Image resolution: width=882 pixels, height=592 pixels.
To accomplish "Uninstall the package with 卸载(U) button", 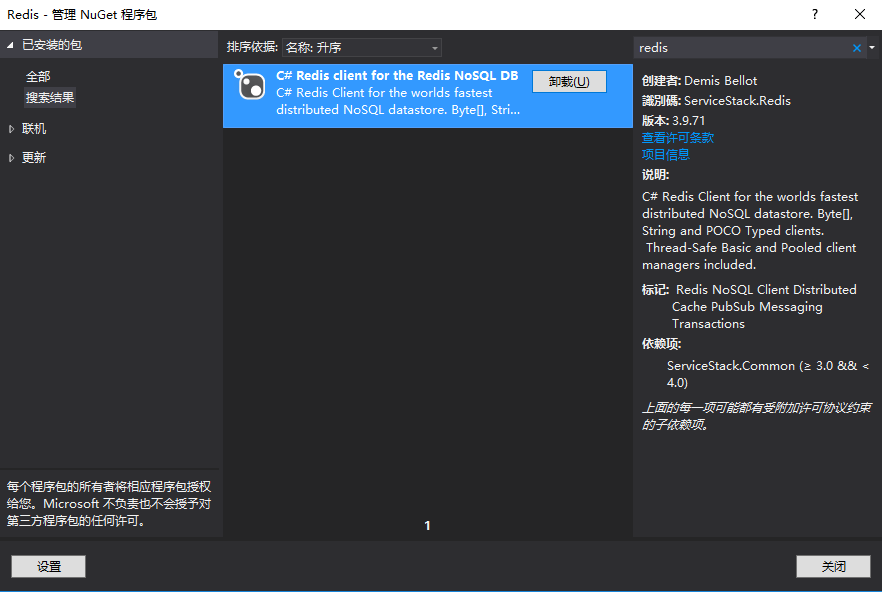I will [x=569, y=82].
